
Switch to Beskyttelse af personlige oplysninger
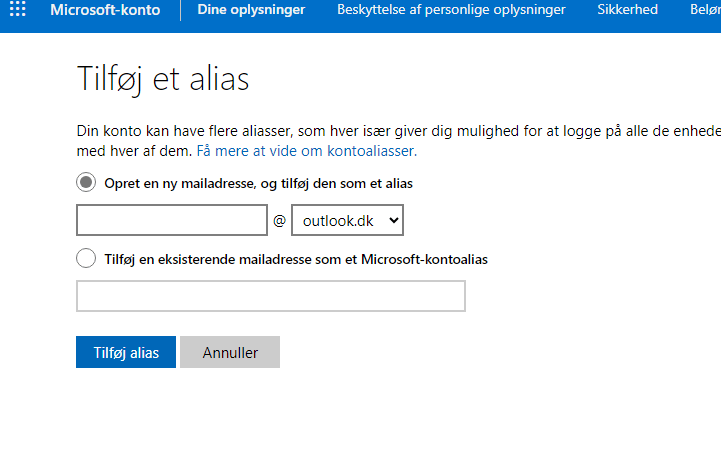(x=451, y=10)
